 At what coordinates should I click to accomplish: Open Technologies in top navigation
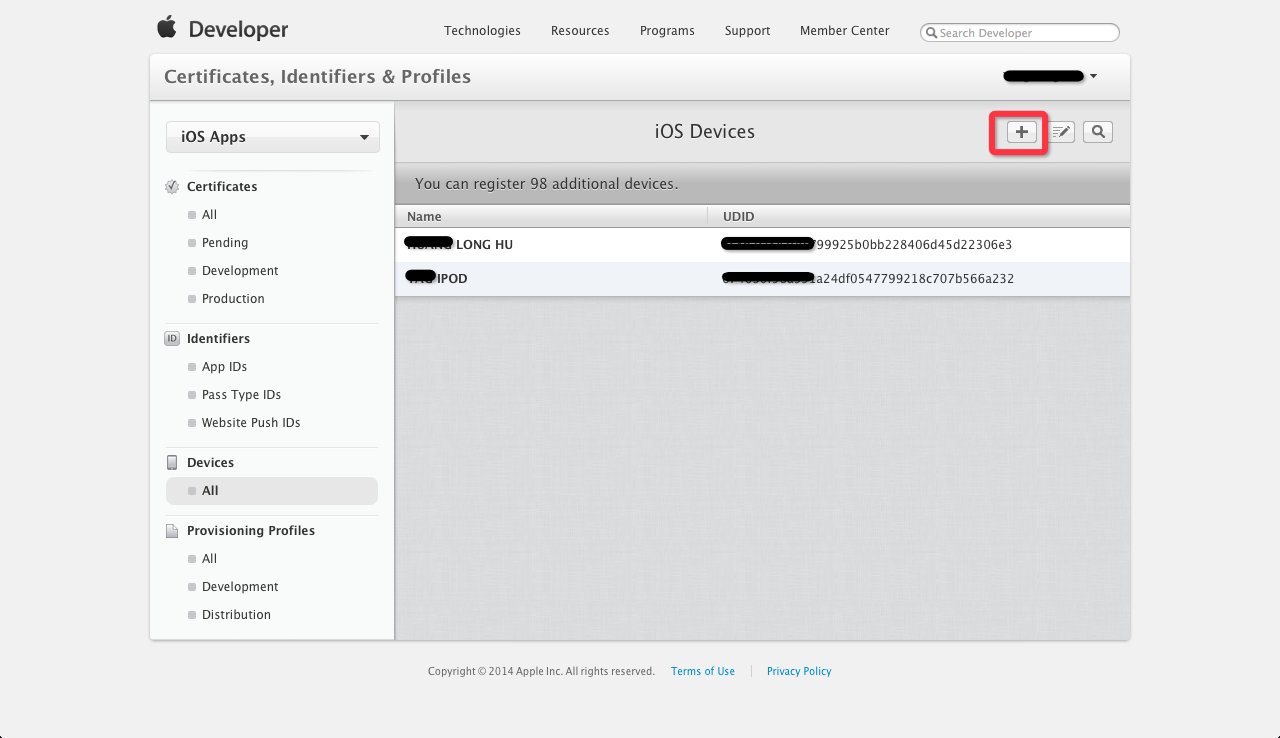coord(482,31)
